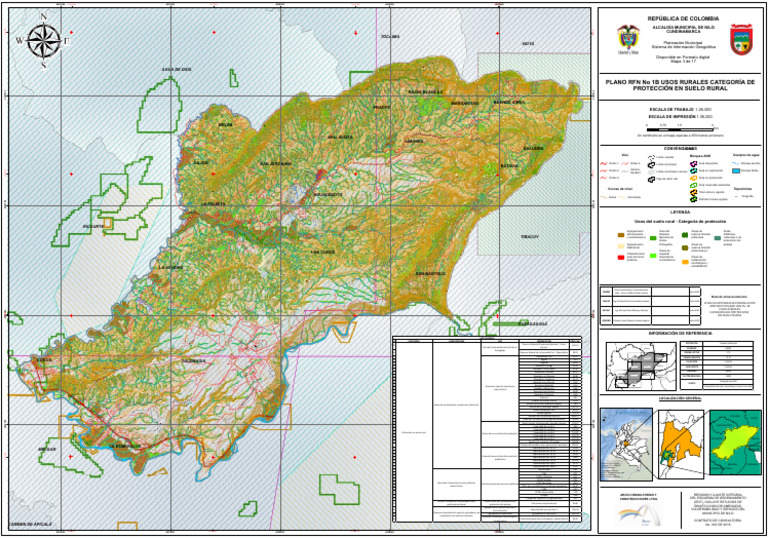The height and width of the screenshot is (538, 768).
Task: Click the 'LIMONES' vereda label
Action: 414,141
